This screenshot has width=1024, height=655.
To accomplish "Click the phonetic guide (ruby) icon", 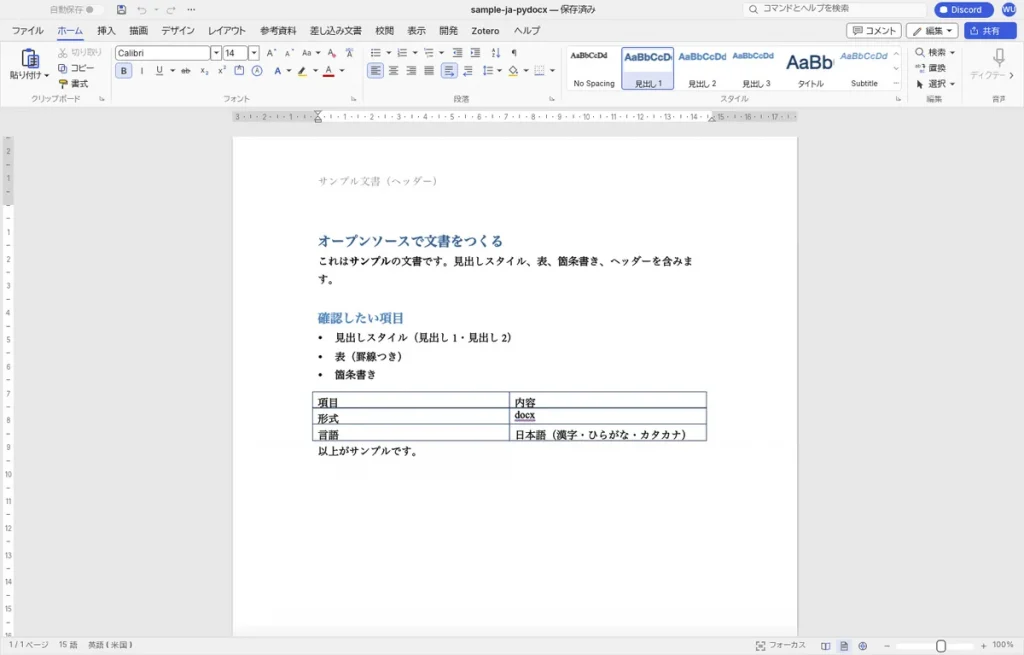I will click(x=349, y=53).
